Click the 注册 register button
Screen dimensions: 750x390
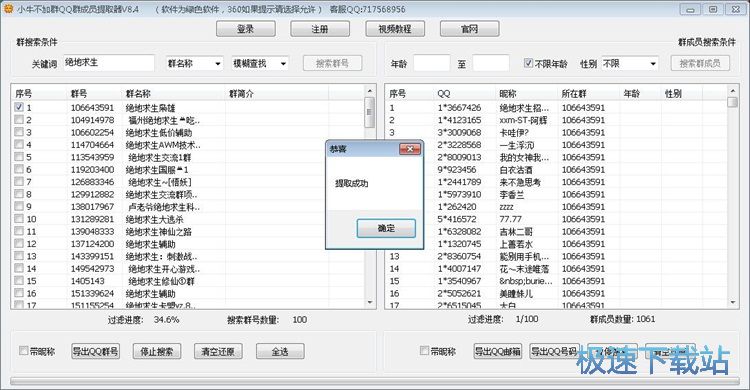point(320,29)
